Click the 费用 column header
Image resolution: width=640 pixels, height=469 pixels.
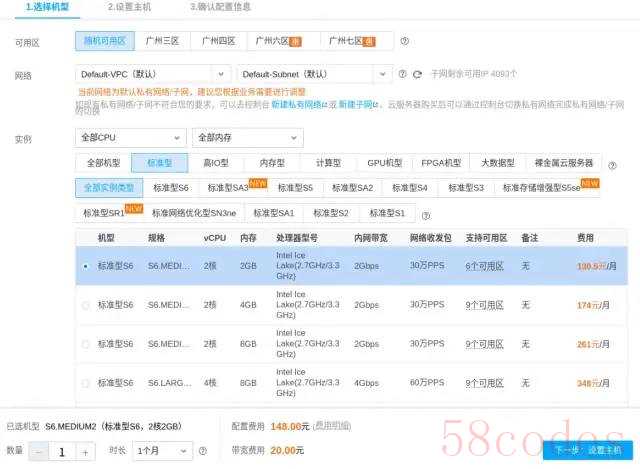pos(585,238)
